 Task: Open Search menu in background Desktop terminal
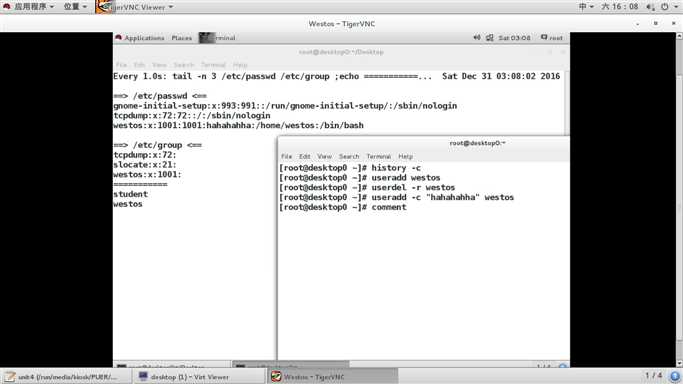[183, 65]
